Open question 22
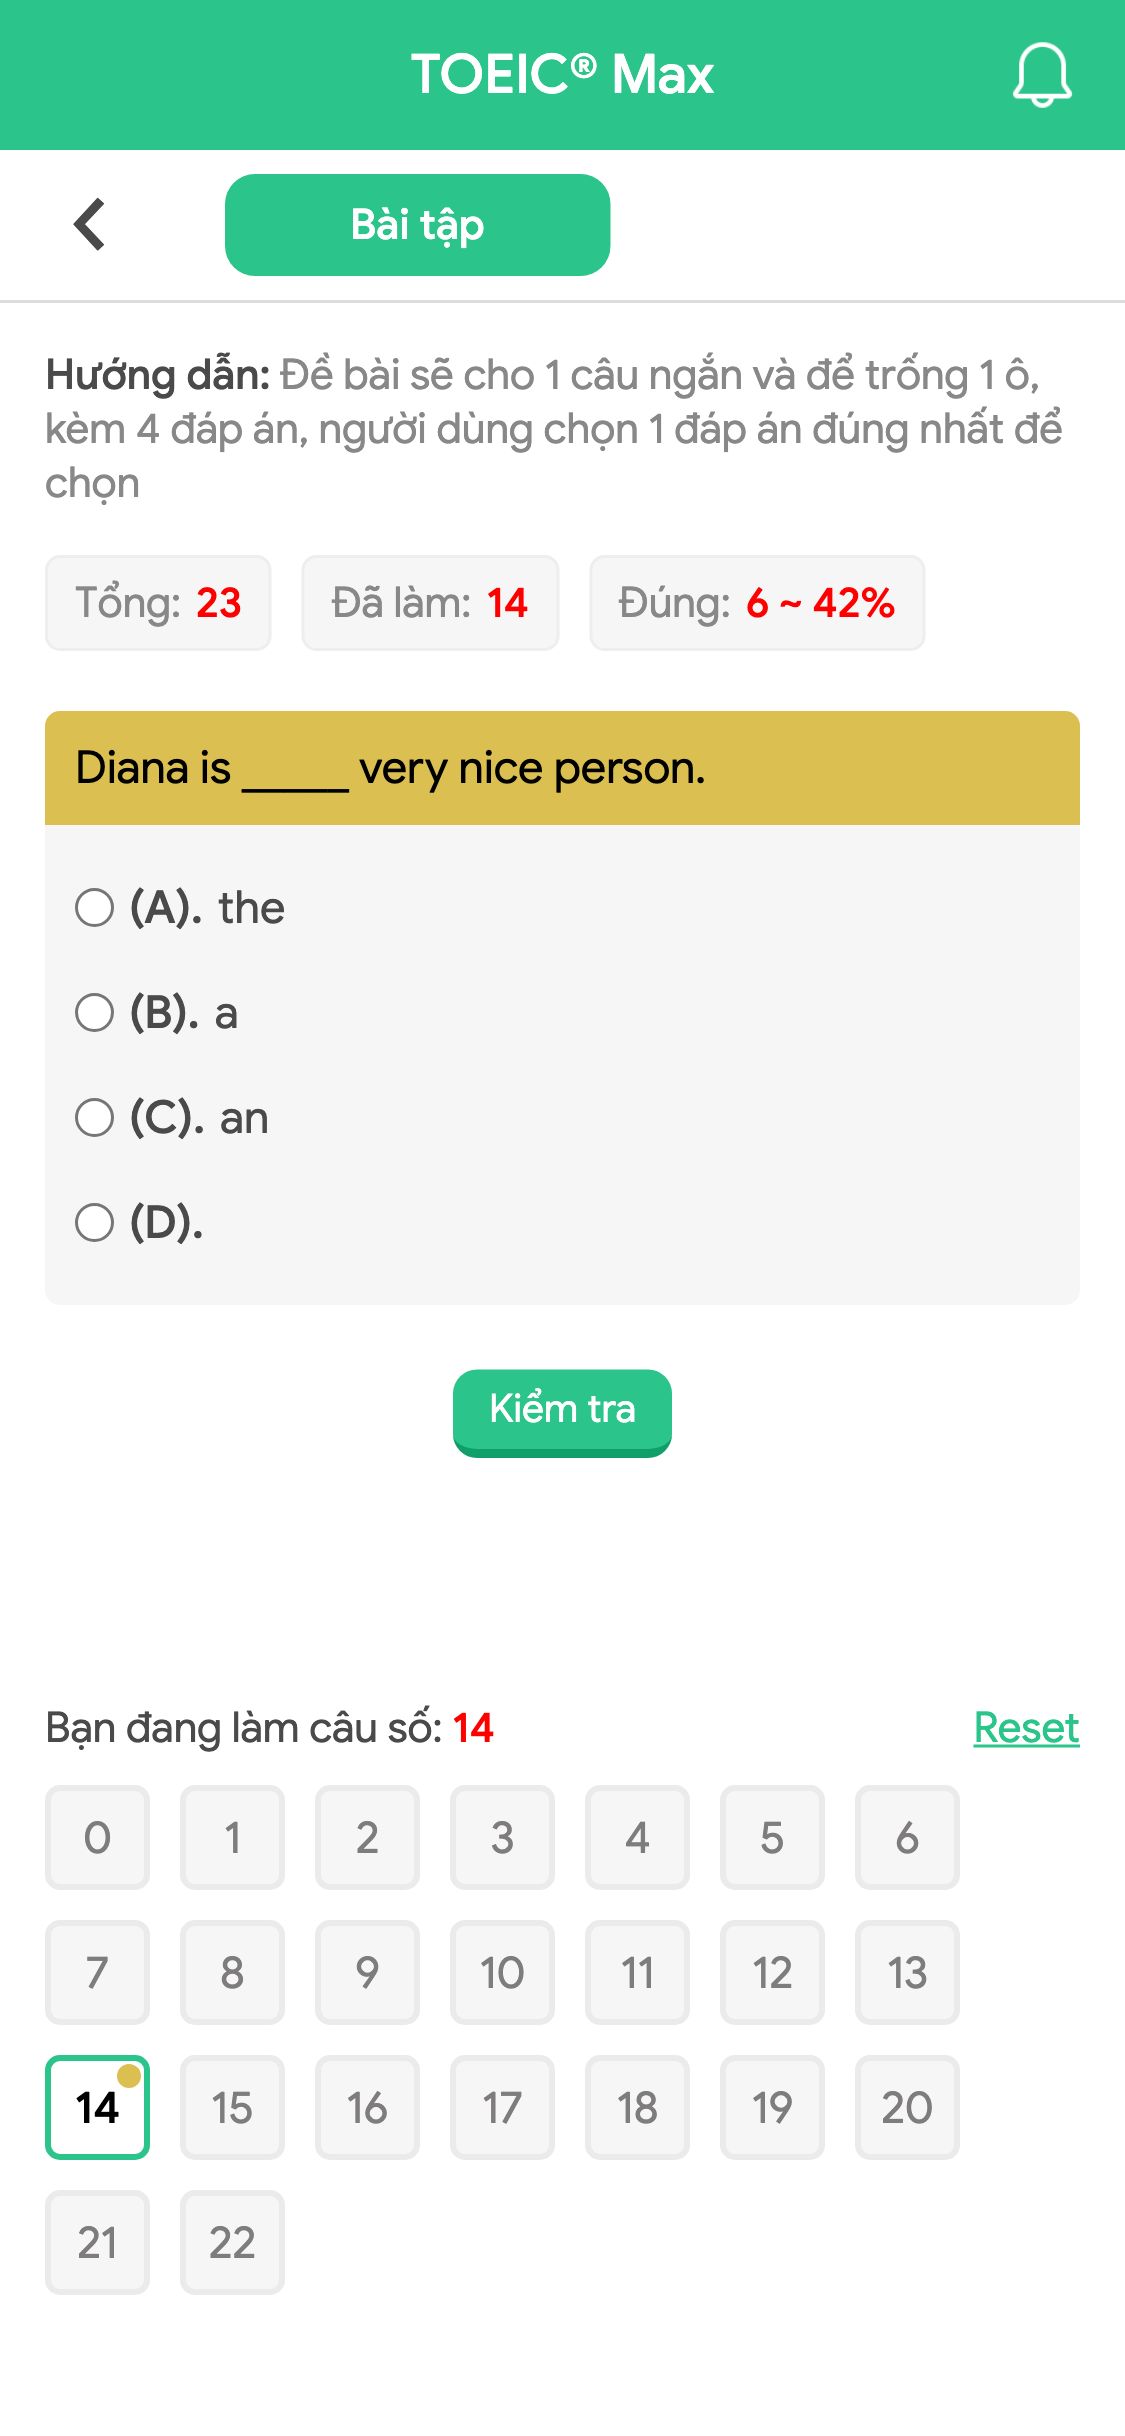1125x2436 pixels. pyautogui.click(x=232, y=2243)
